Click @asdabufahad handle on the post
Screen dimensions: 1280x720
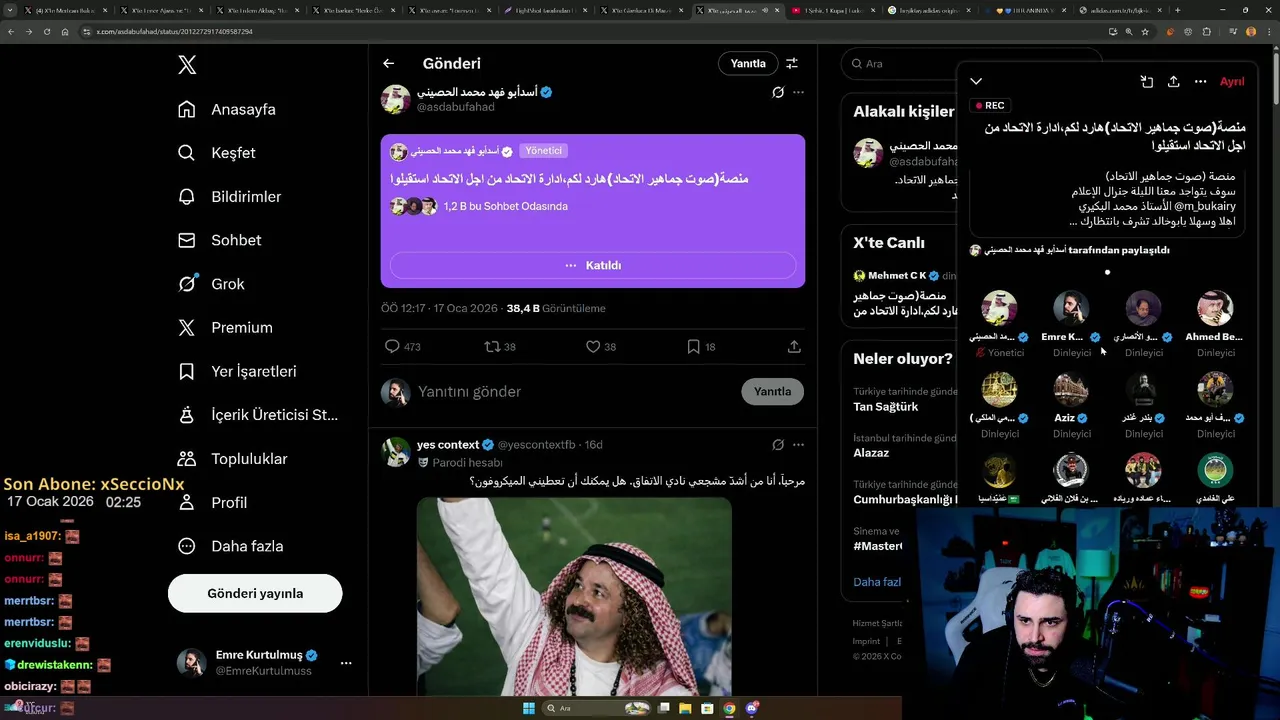click(x=455, y=107)
